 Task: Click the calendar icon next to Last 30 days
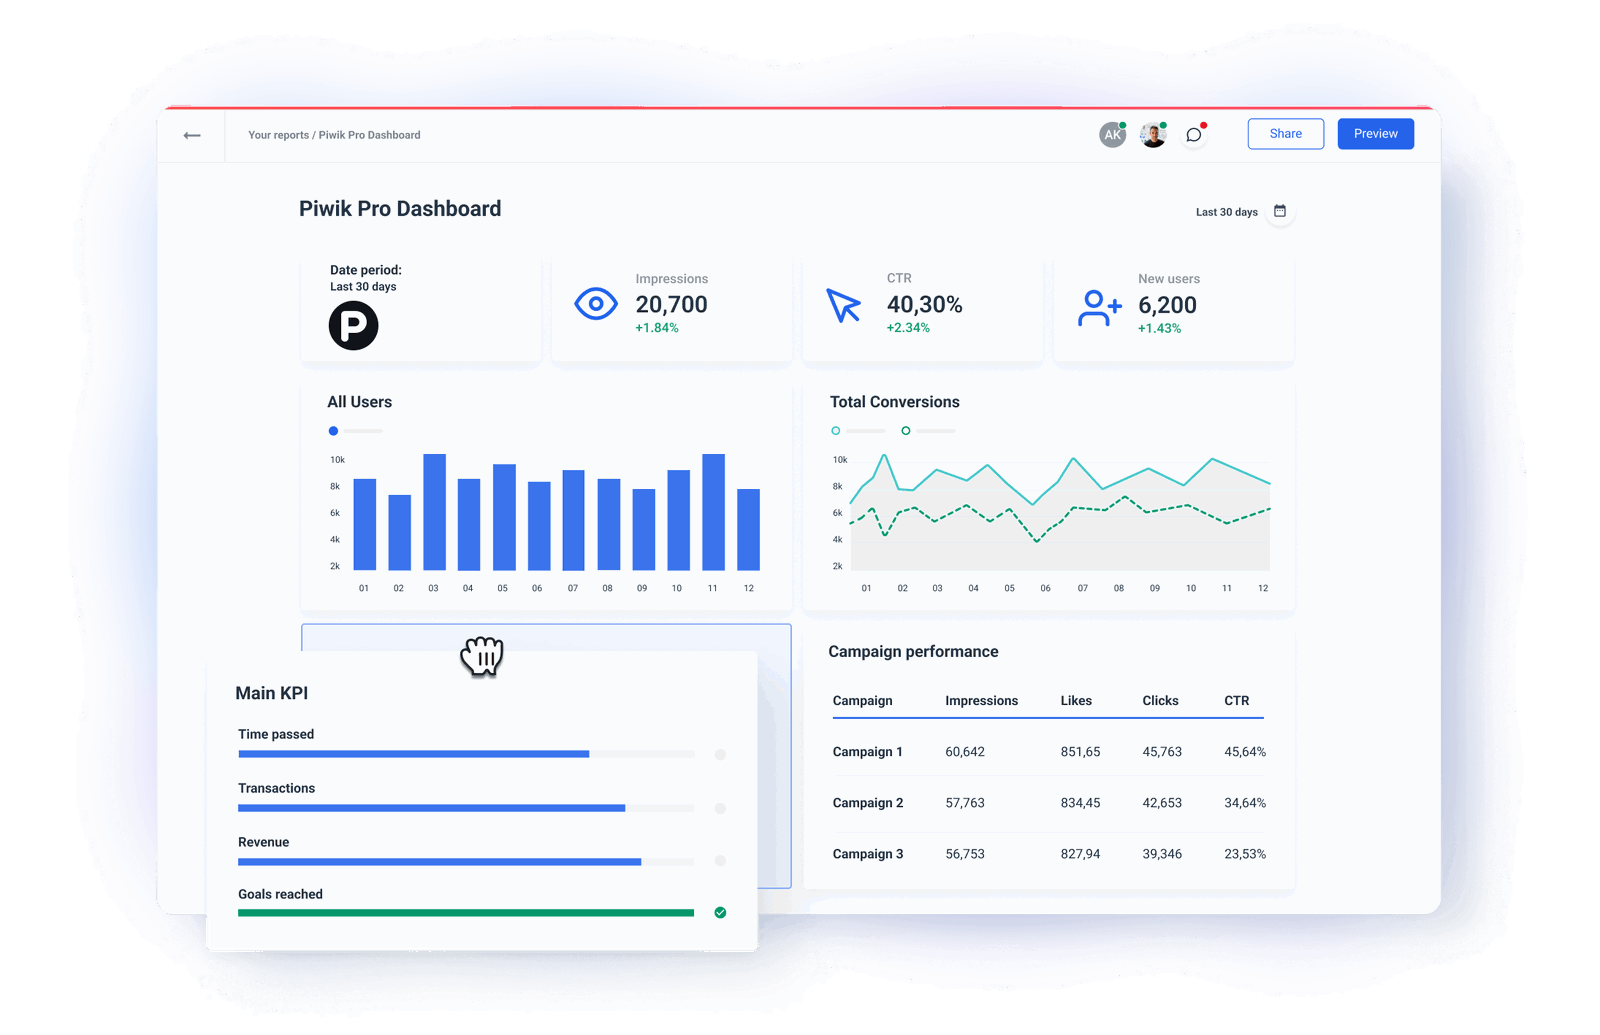tap(1280, 211)
